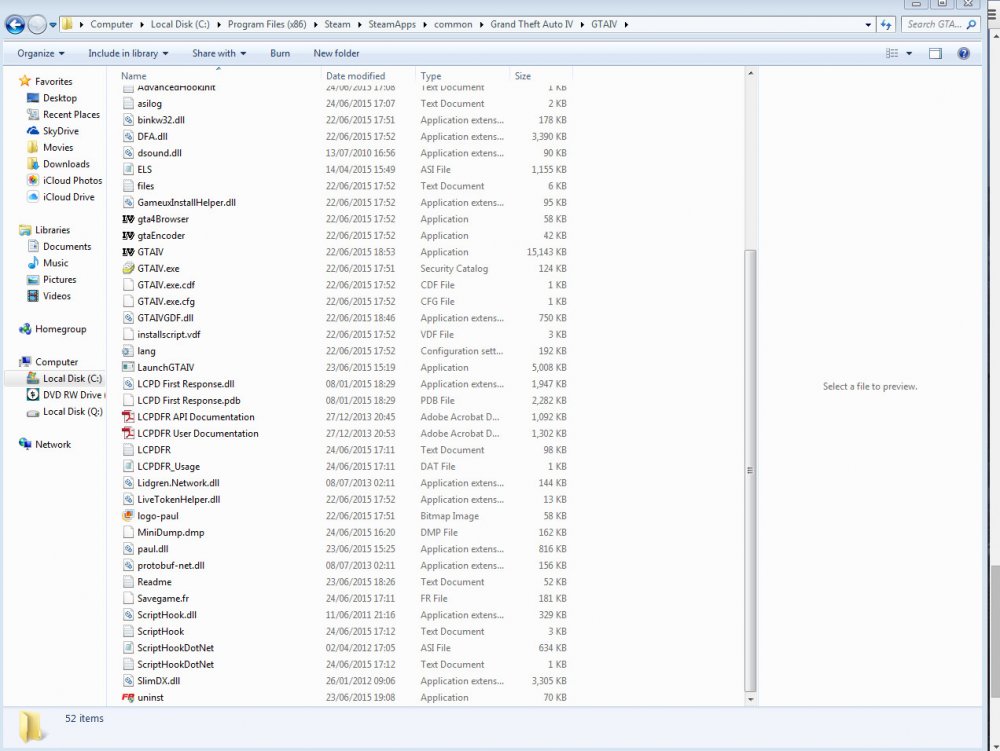Click the Burn toolbar button

(x=280, y=54)
